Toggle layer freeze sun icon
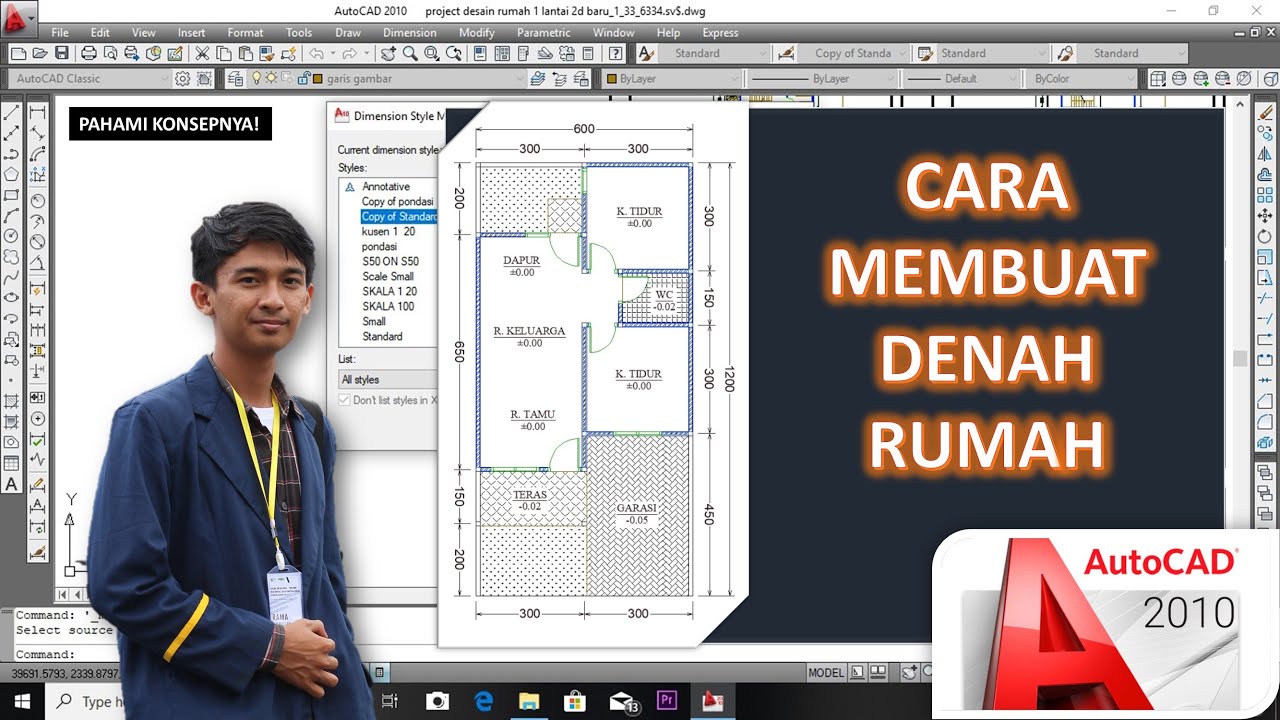The image size is (1280, 720). coord(271,78)
